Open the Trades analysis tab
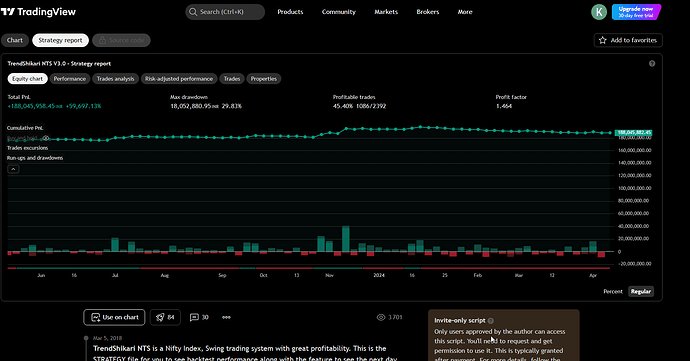690x361 pixels. coord(115,79)
